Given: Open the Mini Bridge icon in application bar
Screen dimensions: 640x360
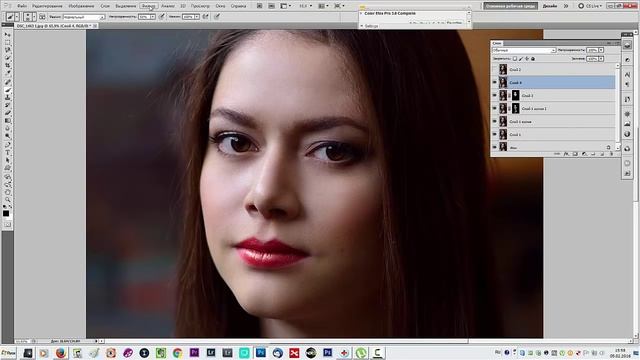Looking at the screenshot, I should tap(271, 6).
